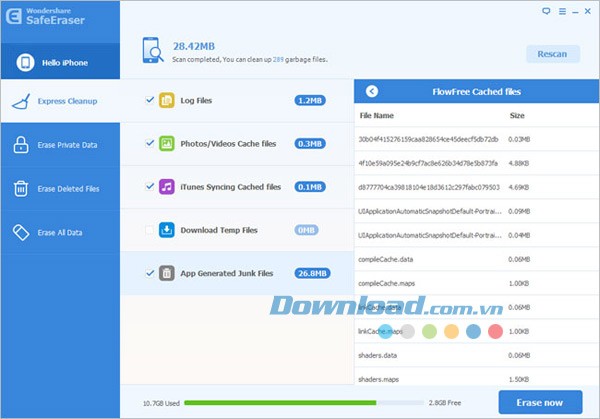Click the 0.1MB iTunes size badge
The image size is (600, 419).
click(310, 187)
